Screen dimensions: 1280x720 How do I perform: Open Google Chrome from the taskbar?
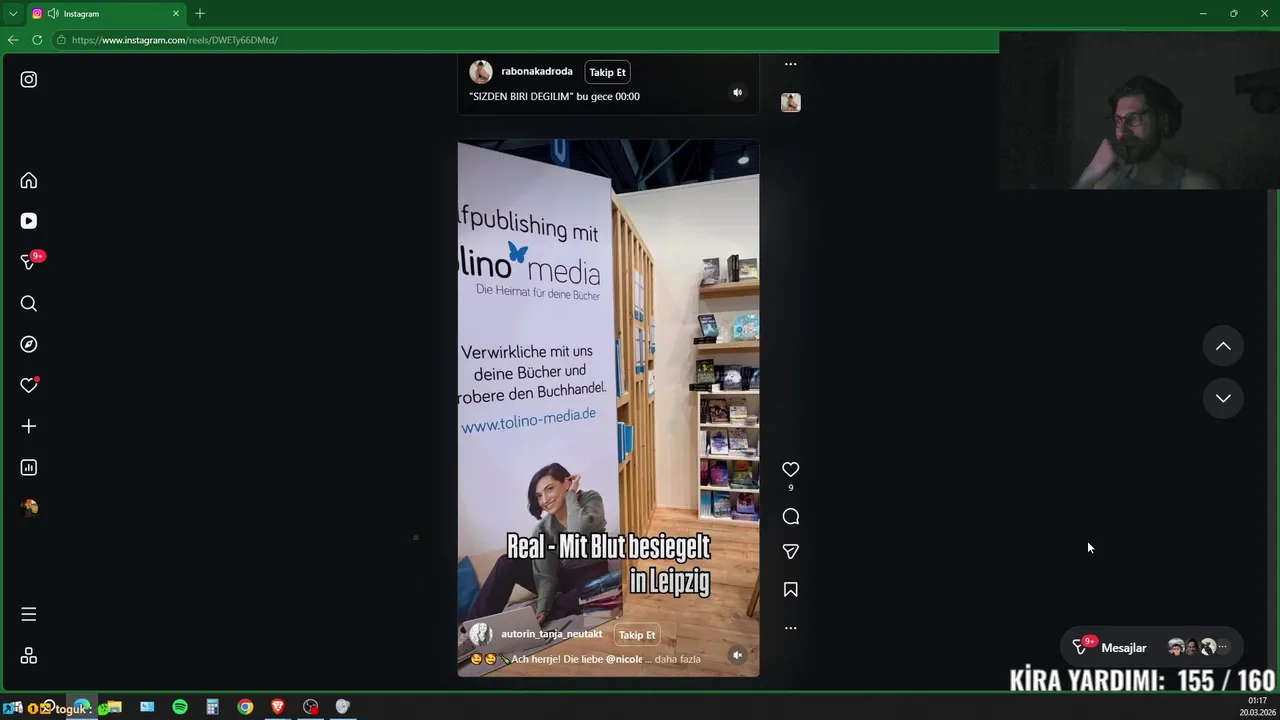245,707
